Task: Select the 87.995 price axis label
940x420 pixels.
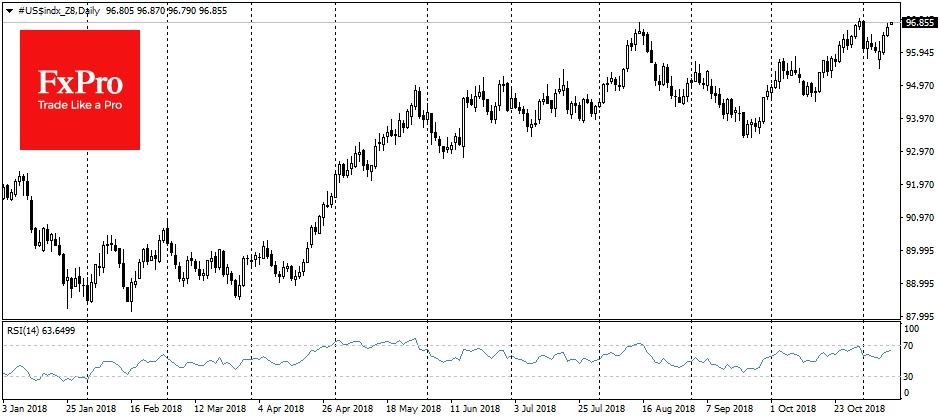Action: (920, 316)
